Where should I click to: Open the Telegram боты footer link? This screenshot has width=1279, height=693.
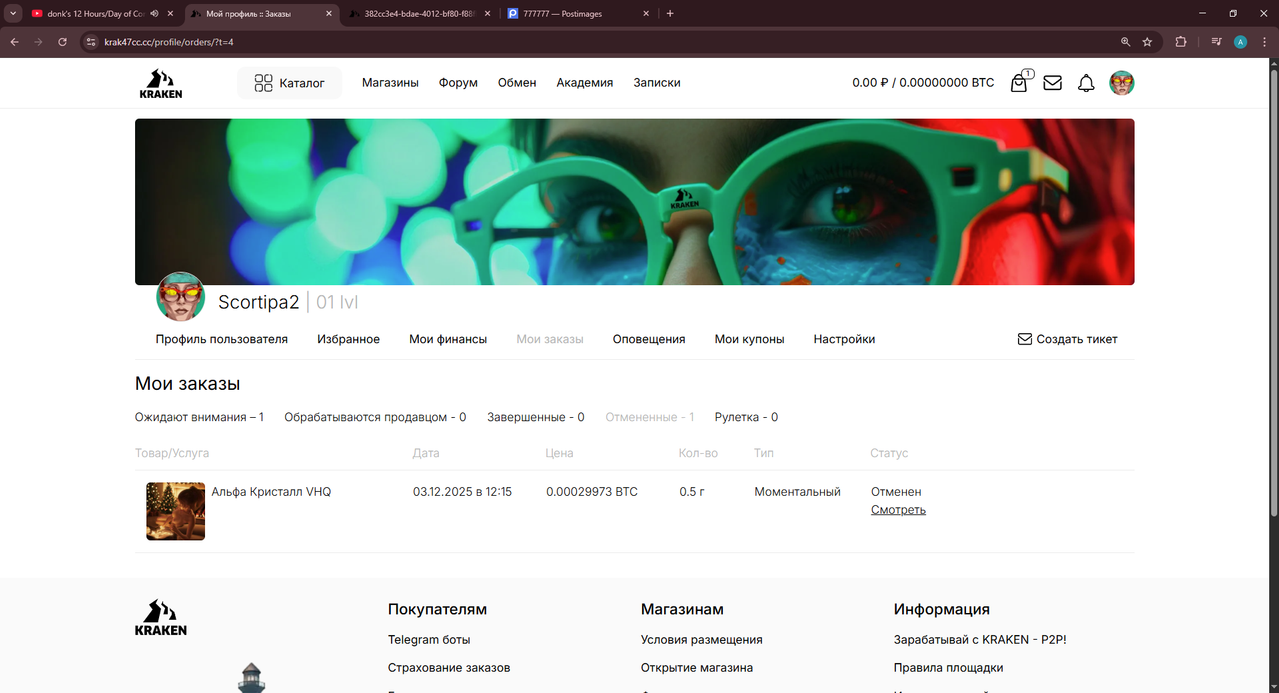(429, 640)
